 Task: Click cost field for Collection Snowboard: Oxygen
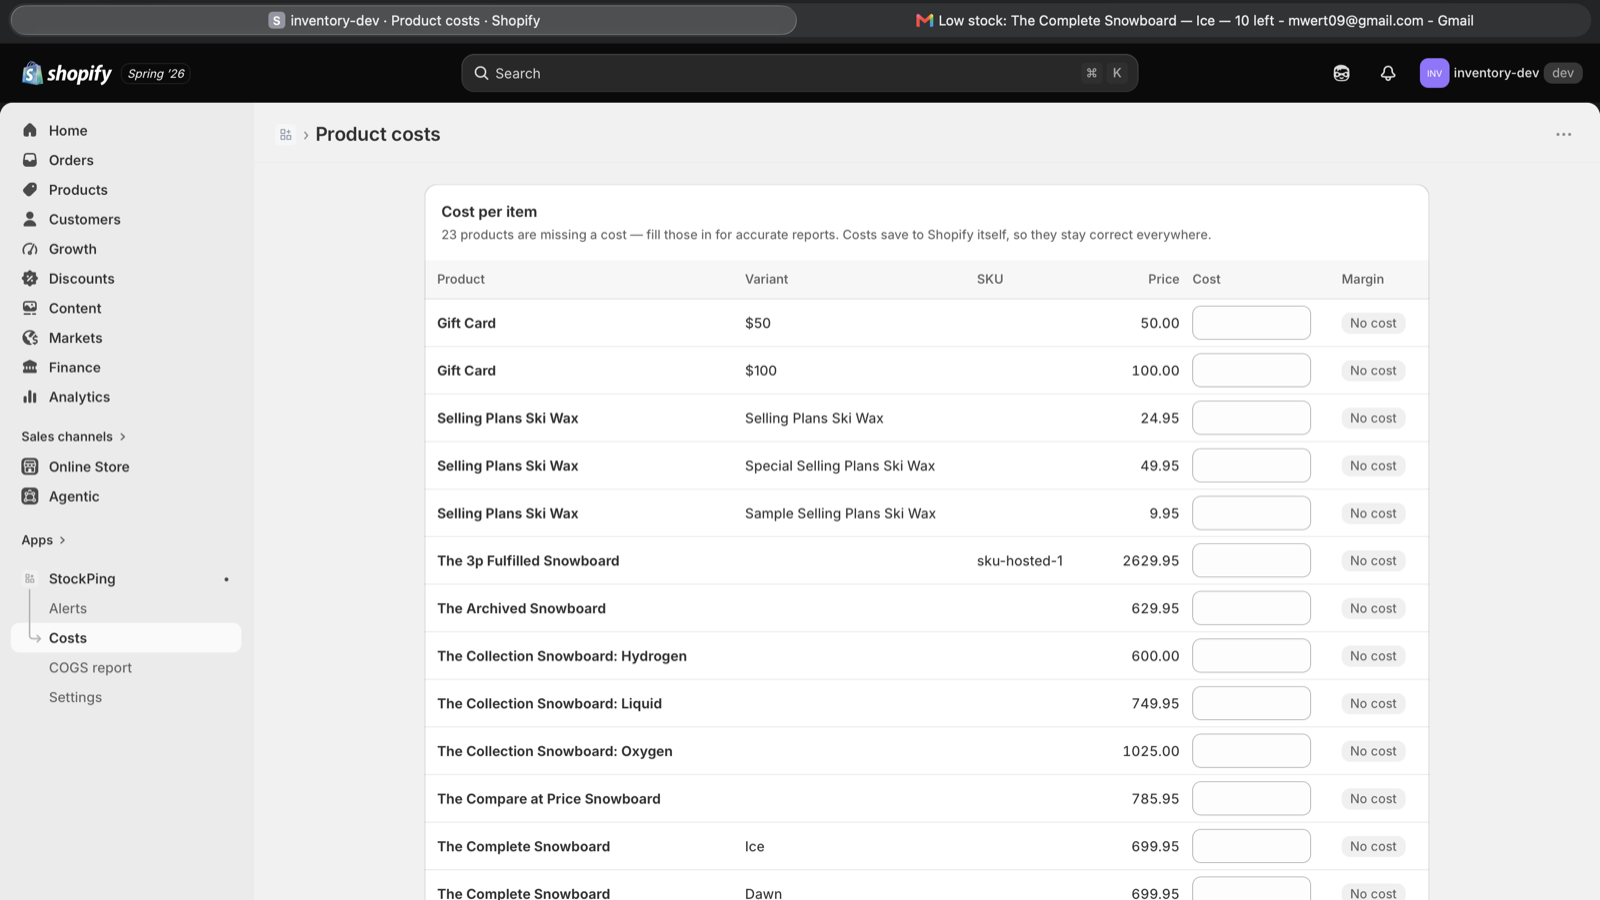[1251, 751]
